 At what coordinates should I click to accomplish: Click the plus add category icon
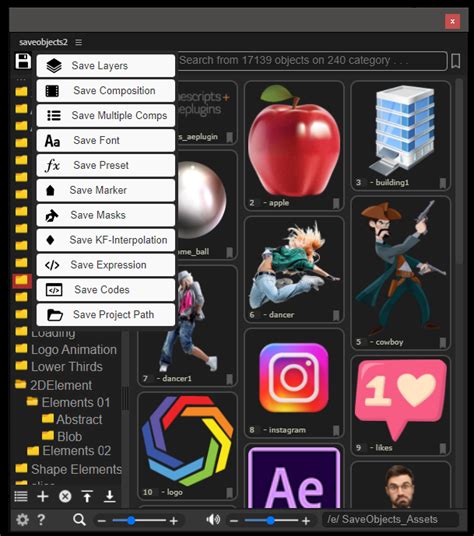click(43, 496)
